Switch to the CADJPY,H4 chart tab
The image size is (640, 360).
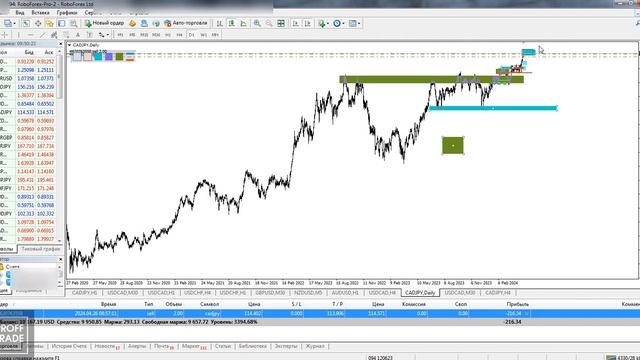498,293
